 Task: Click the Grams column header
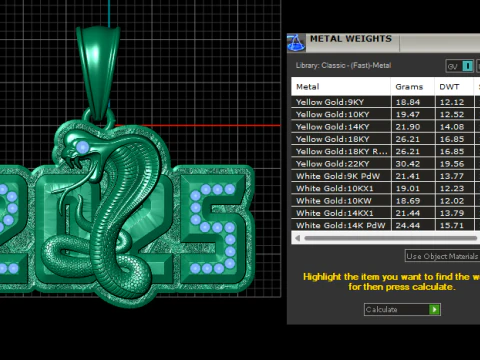tap(413, 87)
